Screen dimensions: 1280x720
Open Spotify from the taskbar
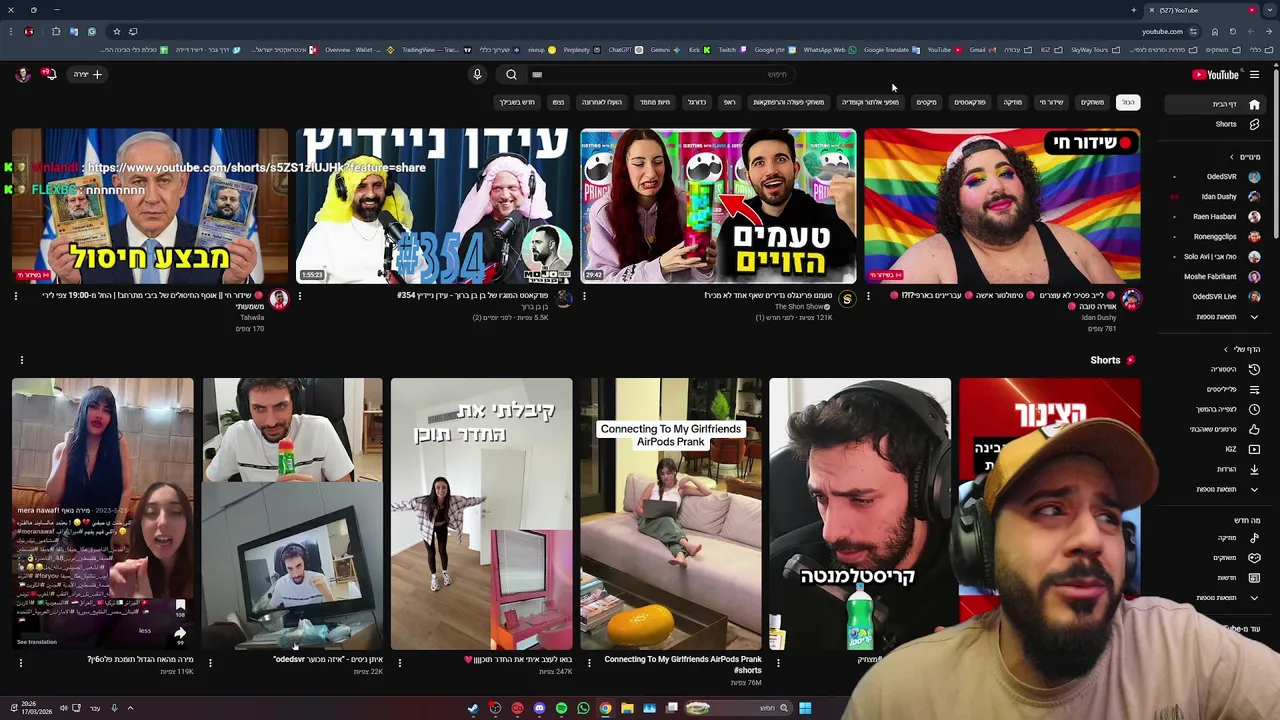click(x=561, y=708)
